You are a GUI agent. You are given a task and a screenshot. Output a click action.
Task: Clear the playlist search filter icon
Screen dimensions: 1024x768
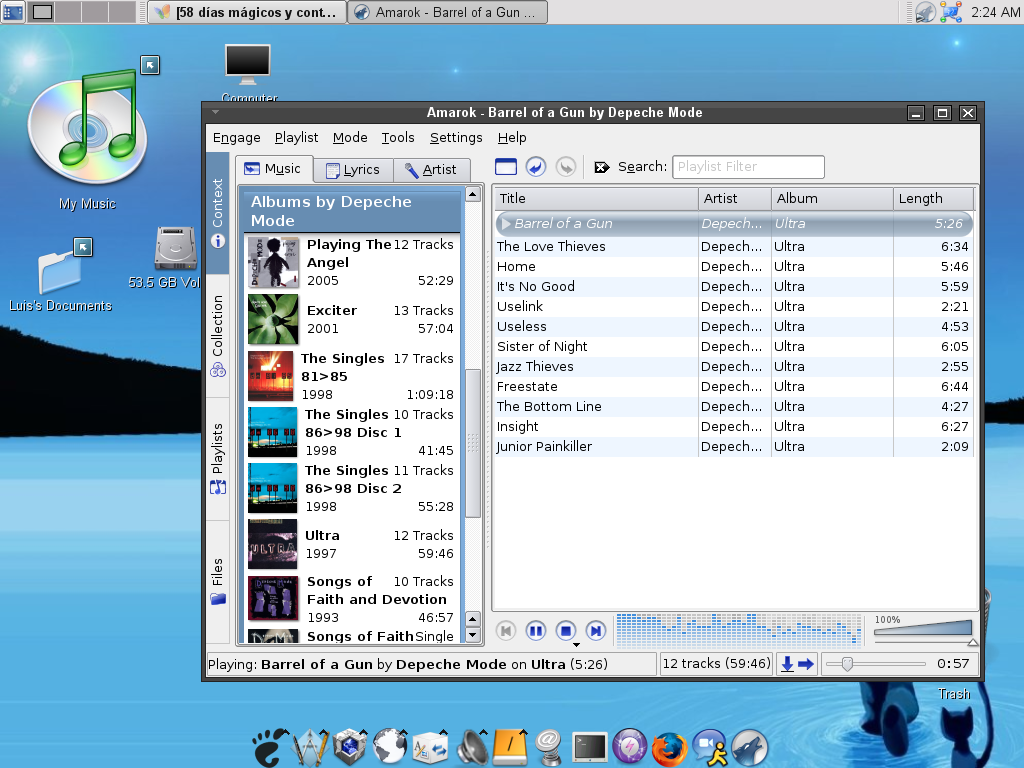(601, 167)
